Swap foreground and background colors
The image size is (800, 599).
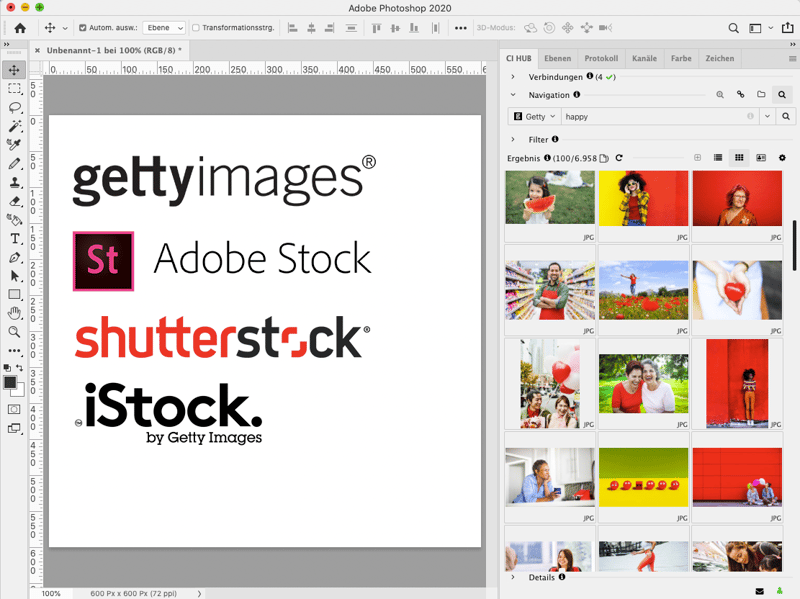pos(20,367)
